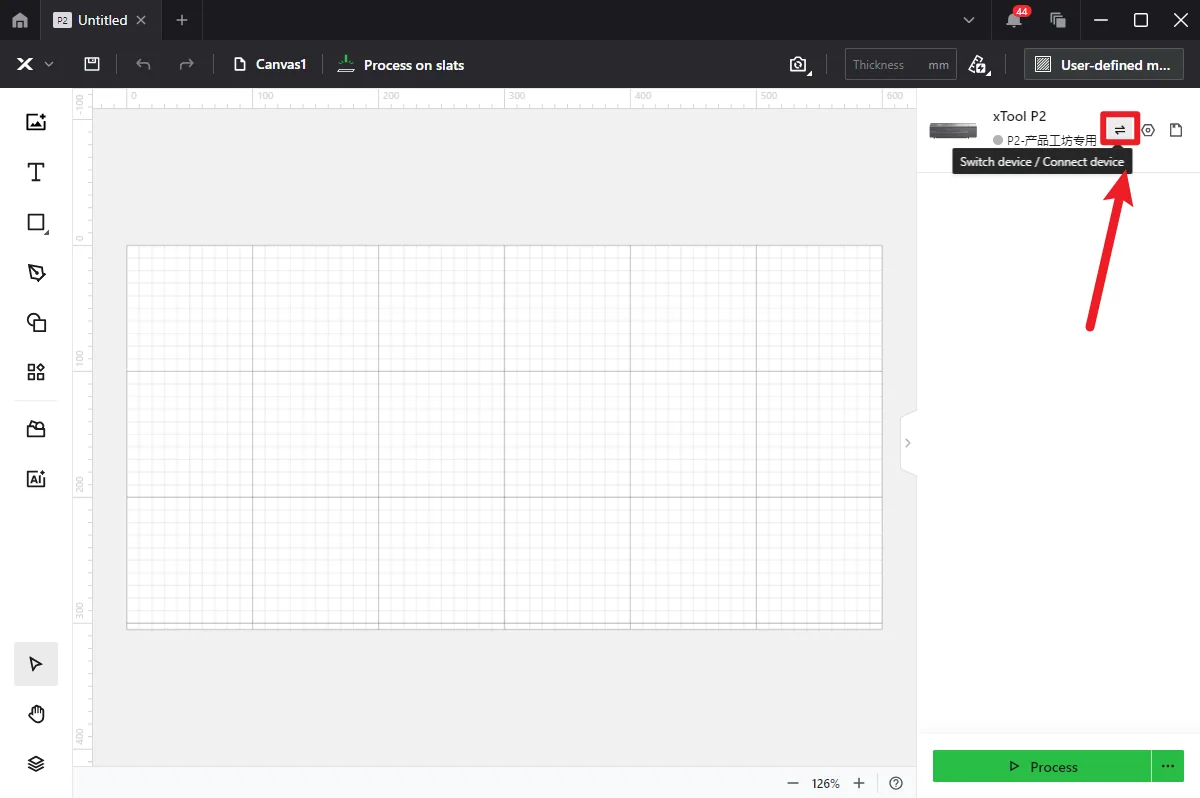Switch to the Untitled project tab

tap(102, 20)
